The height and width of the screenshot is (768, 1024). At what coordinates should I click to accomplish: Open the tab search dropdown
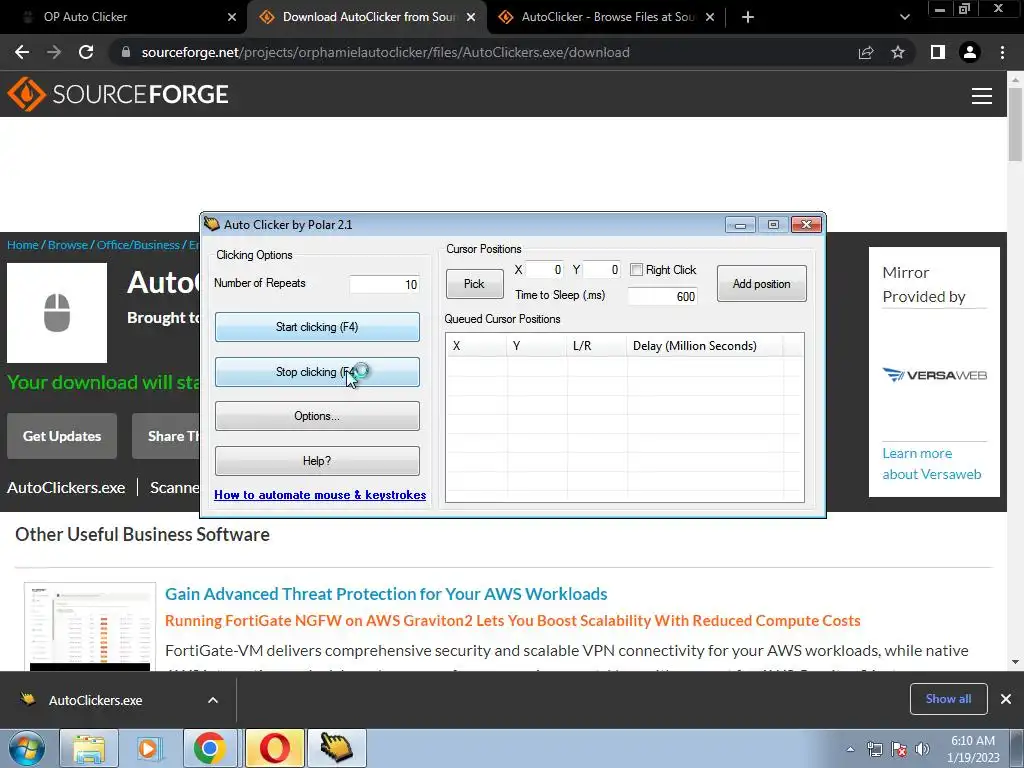904,17
